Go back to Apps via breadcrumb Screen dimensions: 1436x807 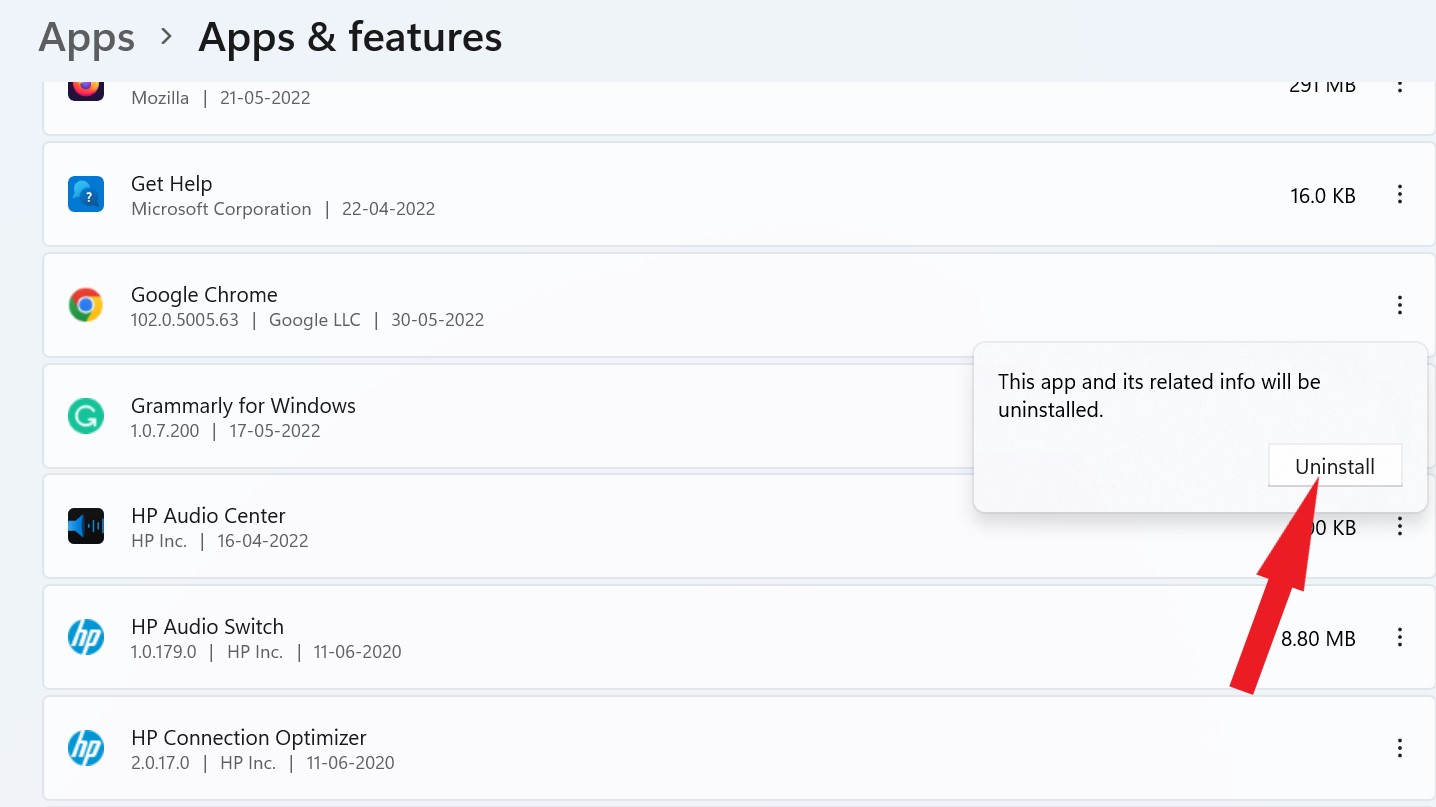coord(86,38)
